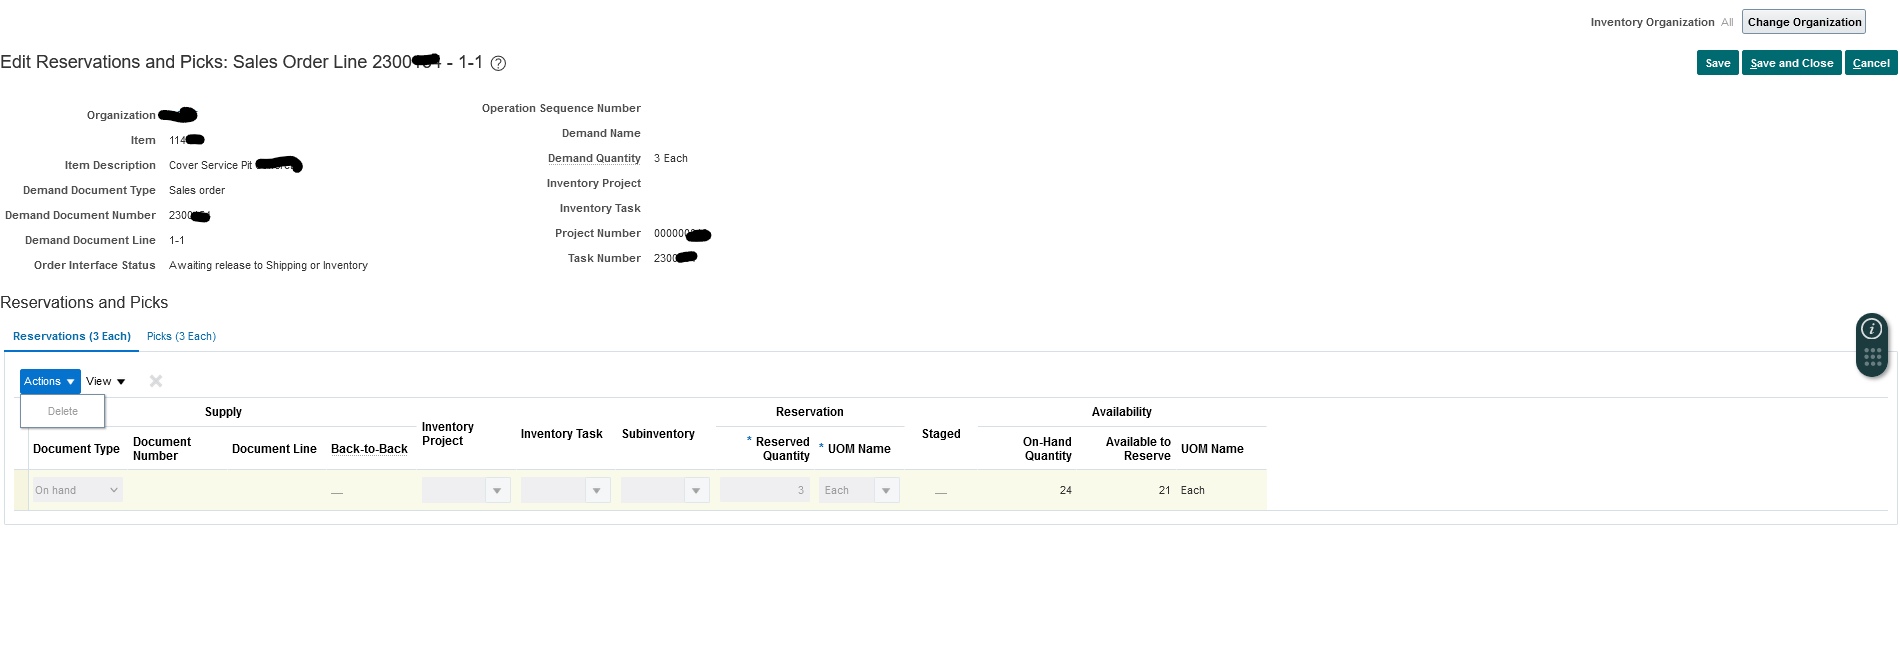The width and height of the screenshot is (1900, 651).
Task: Cancel the reservation edit
Action: pyautogui.click(x=1870, y=63)
